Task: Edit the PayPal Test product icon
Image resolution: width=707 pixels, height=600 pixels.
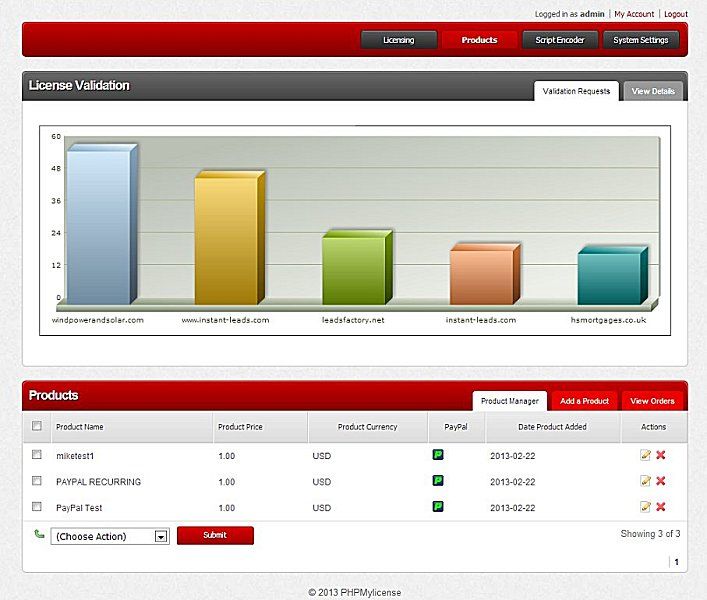Action: click(645, 507)
